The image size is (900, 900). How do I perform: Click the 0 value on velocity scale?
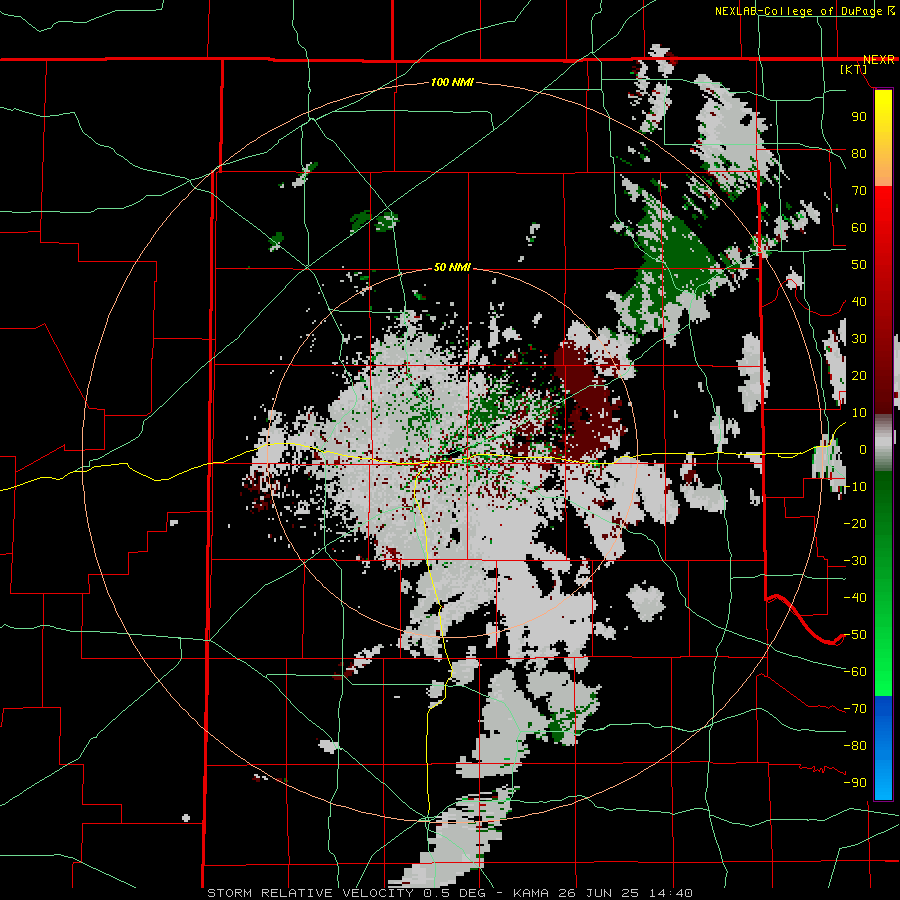862,449
